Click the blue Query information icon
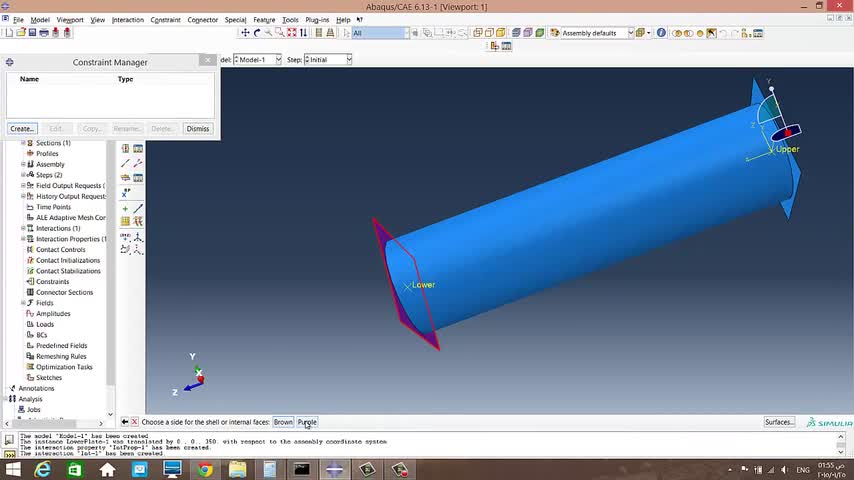Image resolution: width=854 pixels, height=480 pixels. (661, 33)
